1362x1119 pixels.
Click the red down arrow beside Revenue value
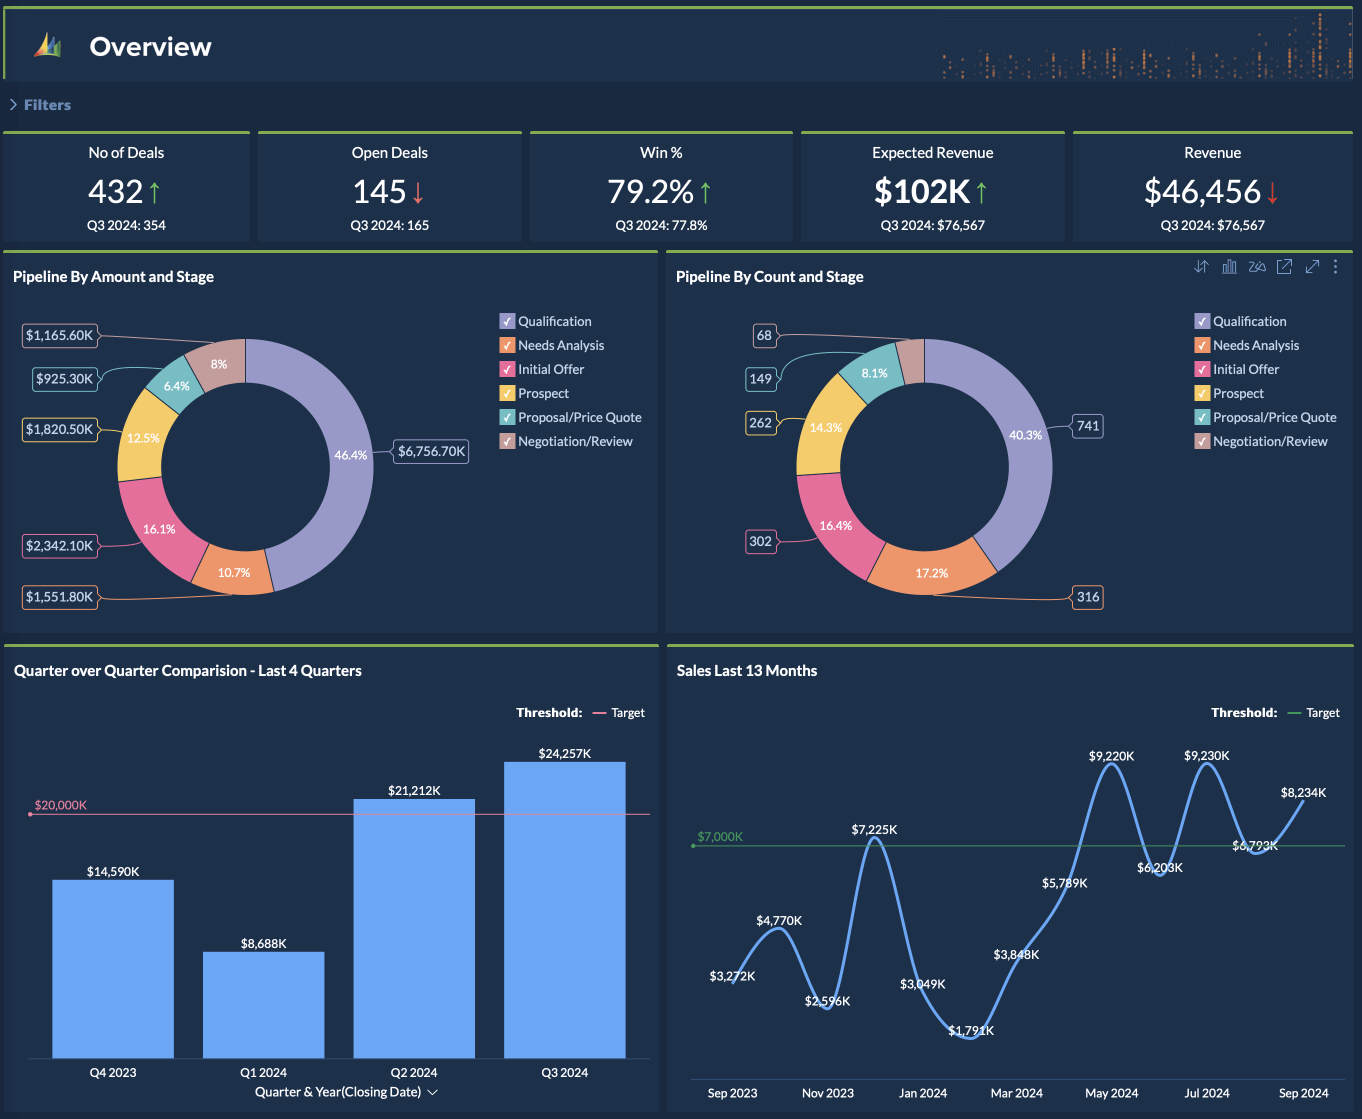pyautogui.click(x=1272, y=192)
